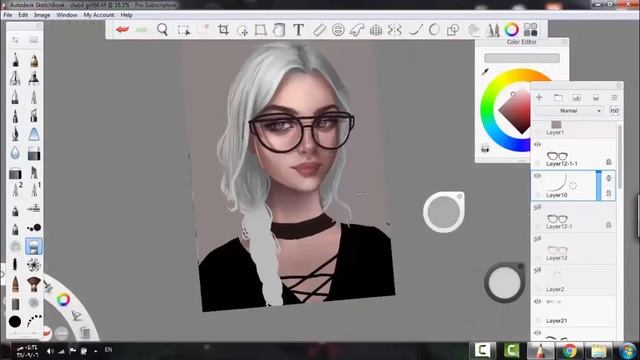Image resolution: width=640 pixels, height=360 pixels.
Task: Toggle lock on Layer12-1-1
Action: (x=609, y=162)
